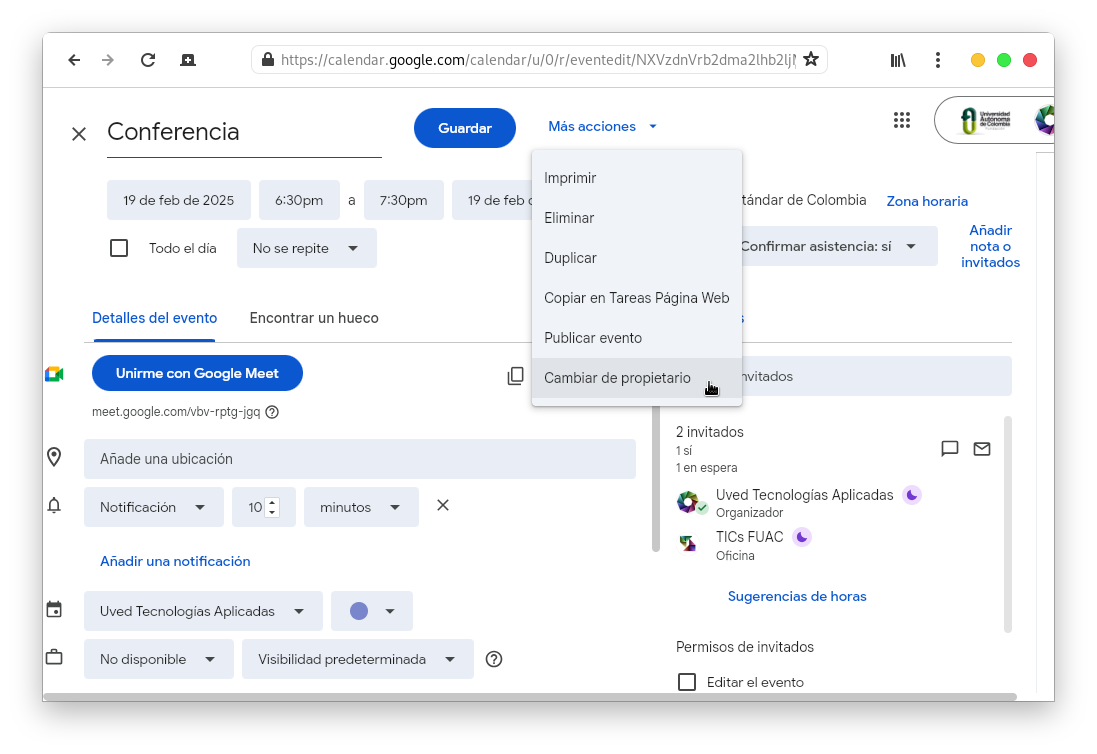Click the message guests chat icon
The height and width of the screenshot is (754, 1097).
point(950,449)
